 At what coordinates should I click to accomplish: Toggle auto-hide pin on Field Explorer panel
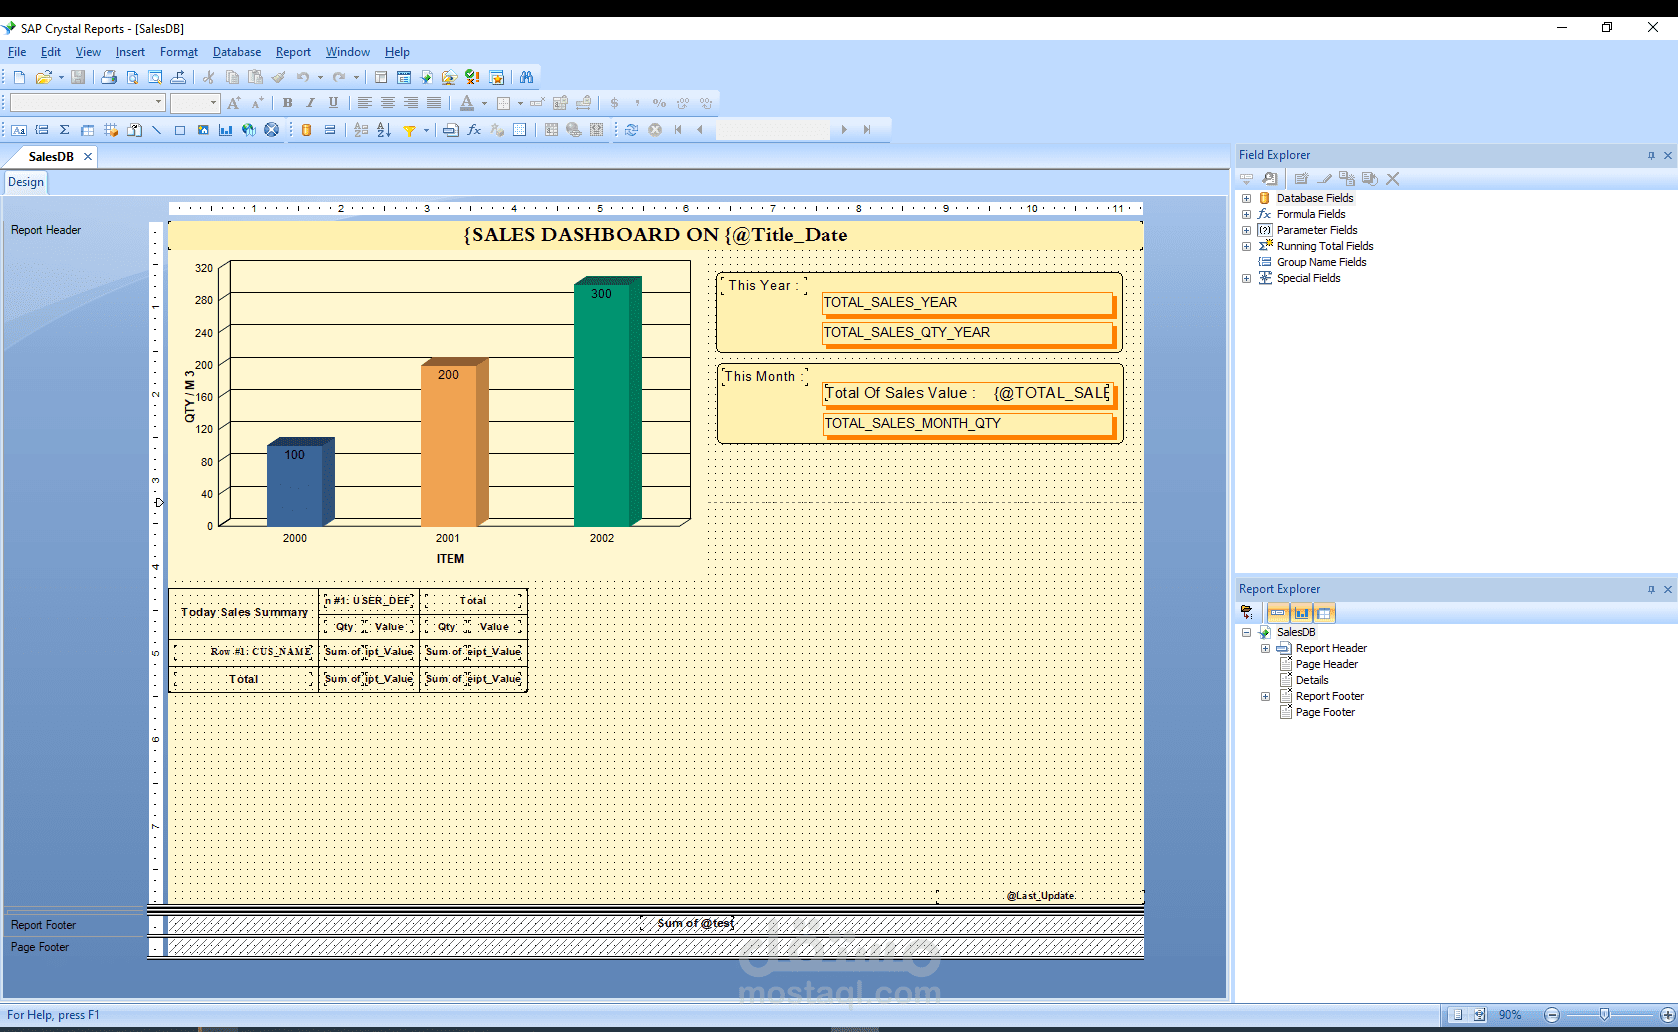1650,155
